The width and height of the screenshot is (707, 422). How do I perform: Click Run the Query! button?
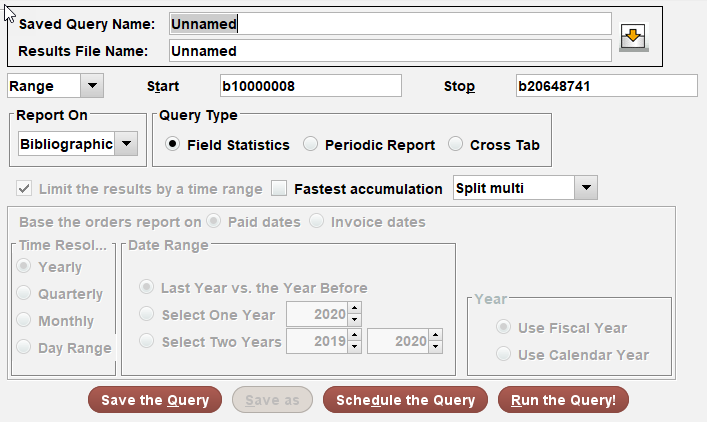[x=563, y=400]
